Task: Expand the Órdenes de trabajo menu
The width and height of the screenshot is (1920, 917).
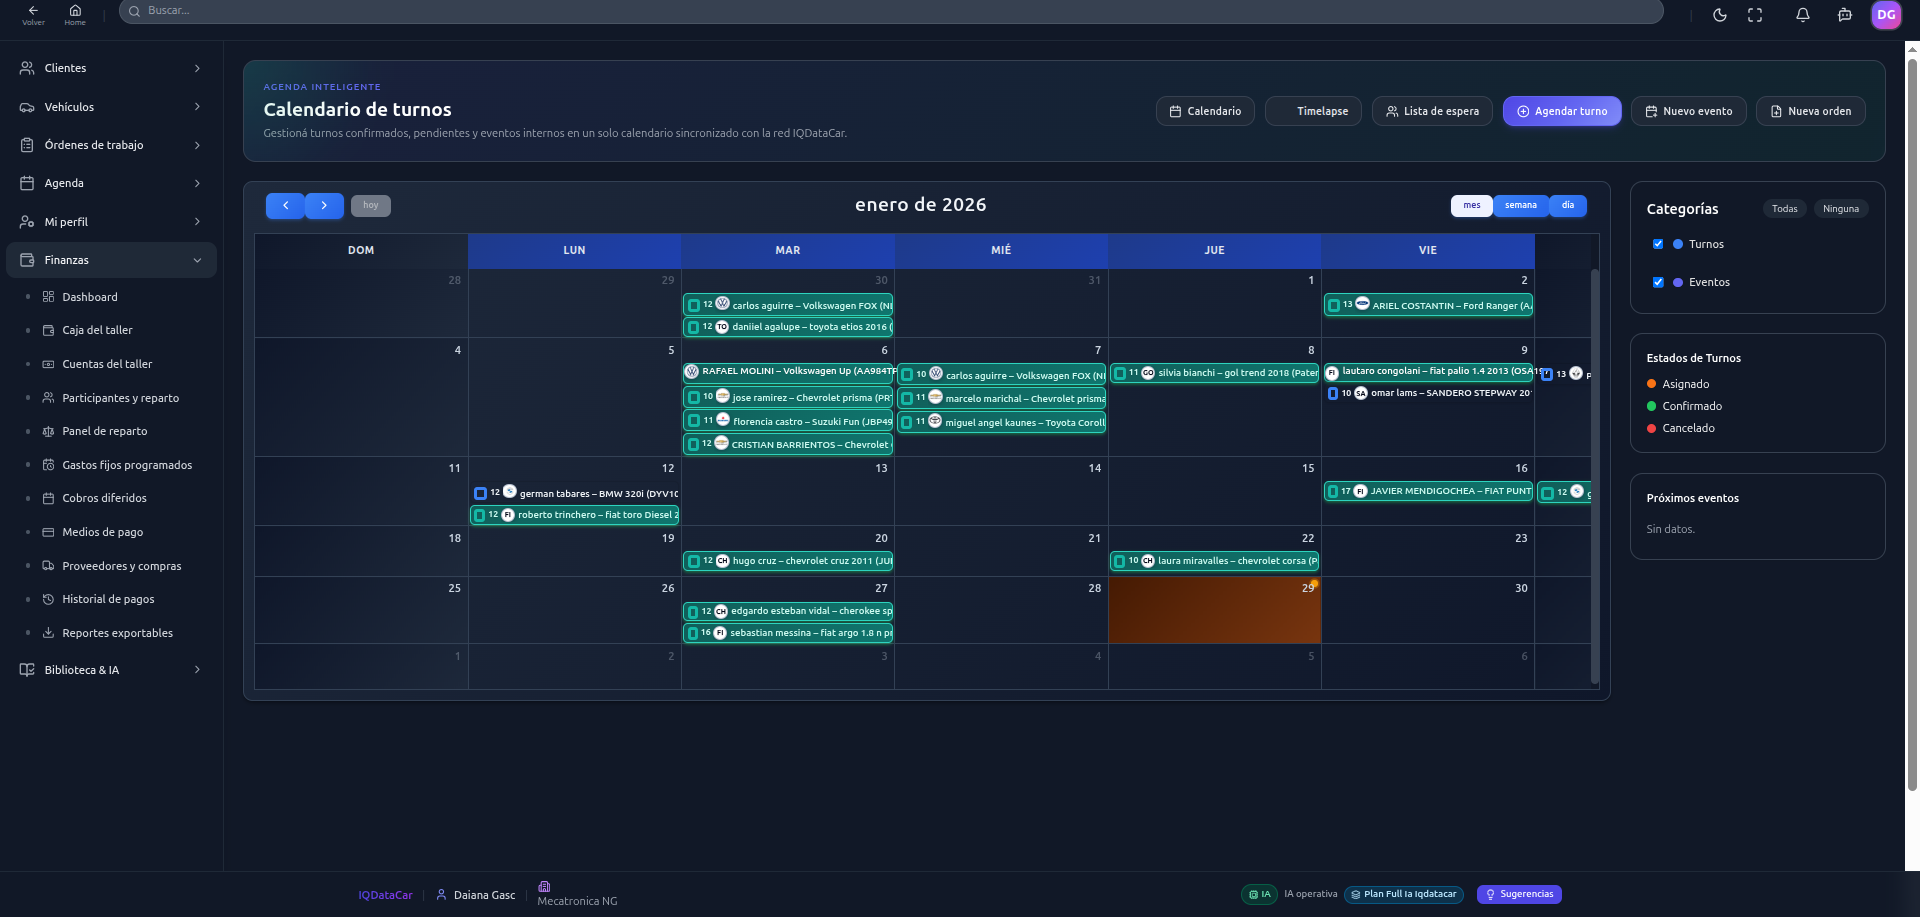Action: tap(110, 145)
